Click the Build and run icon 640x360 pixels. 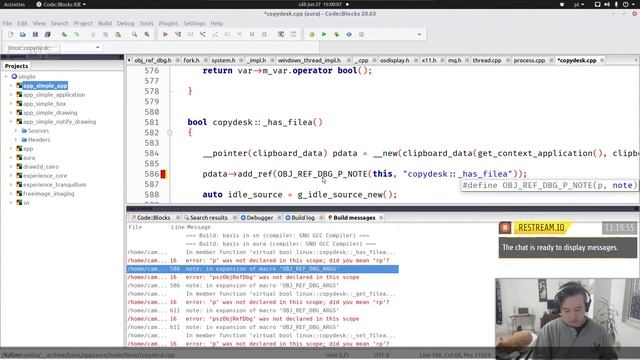337,35
